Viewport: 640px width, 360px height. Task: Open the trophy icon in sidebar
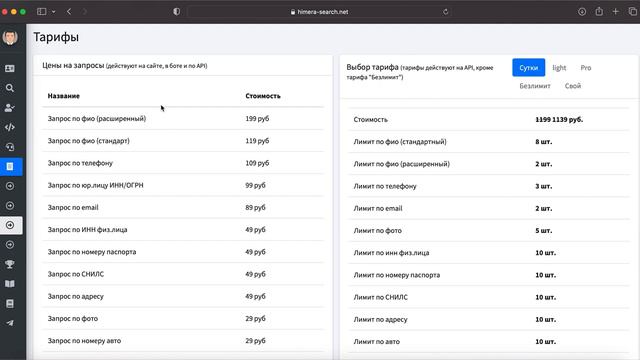click(x=10, y=264)
